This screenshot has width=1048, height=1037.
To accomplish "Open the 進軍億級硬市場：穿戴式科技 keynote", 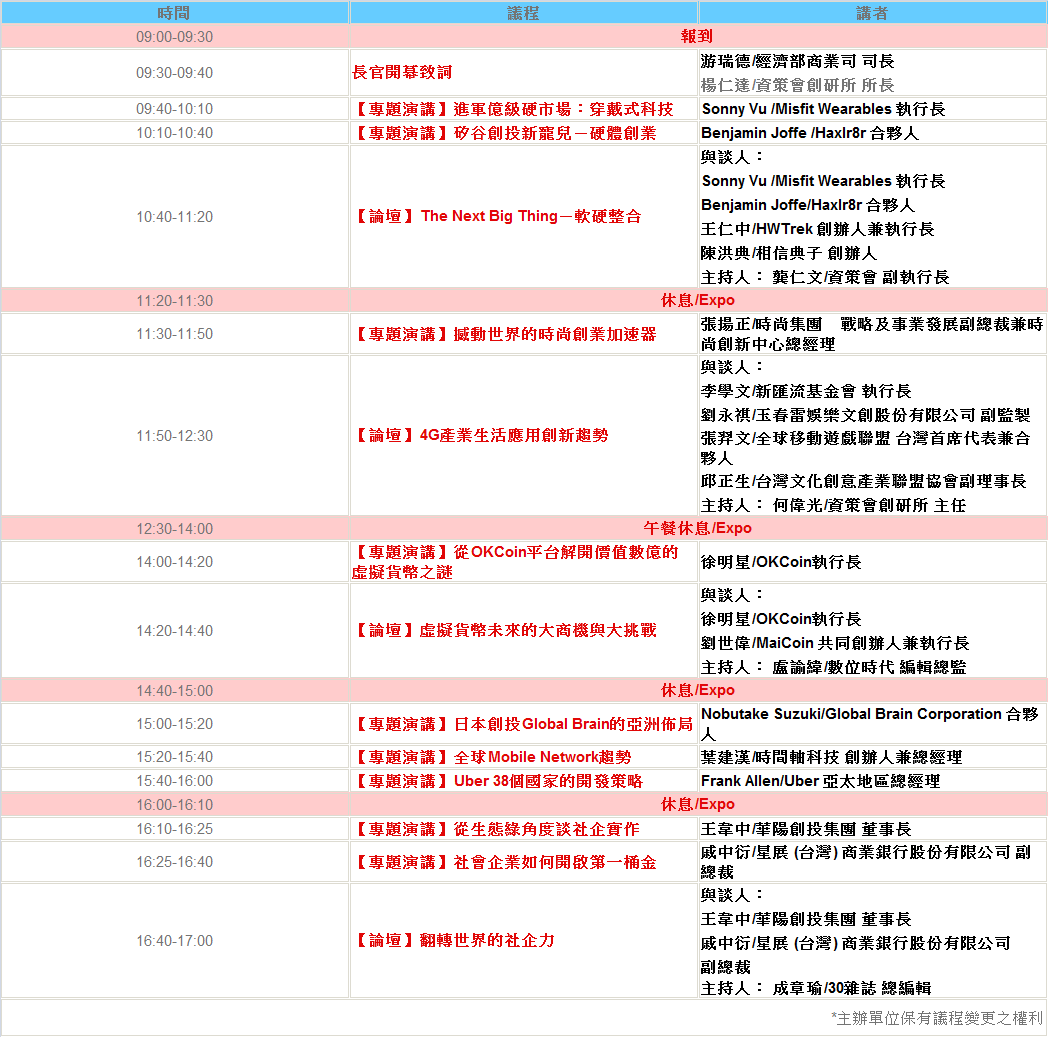I will (x=513, y=109).
